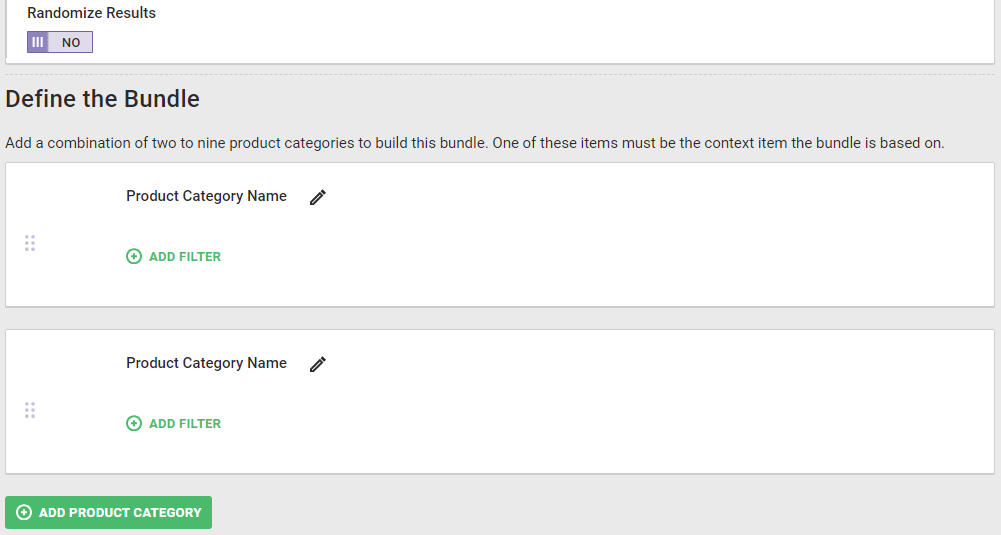Edit the first Product Category Name pencil
This screenshot has width=1001, height=535.
[x=318, y=197]
